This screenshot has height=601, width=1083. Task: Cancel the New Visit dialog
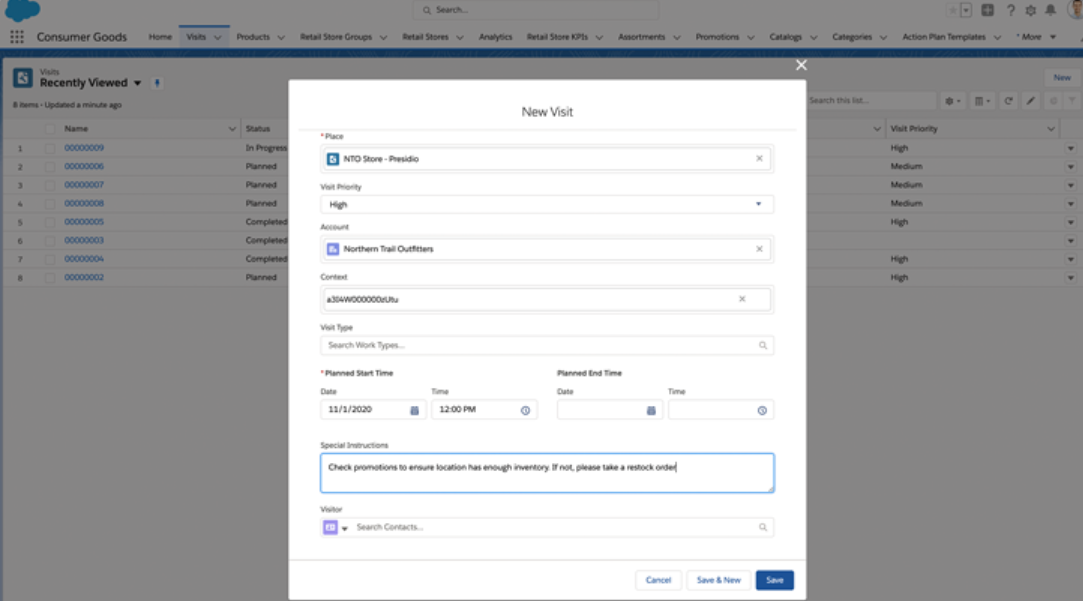click(658, 580)
